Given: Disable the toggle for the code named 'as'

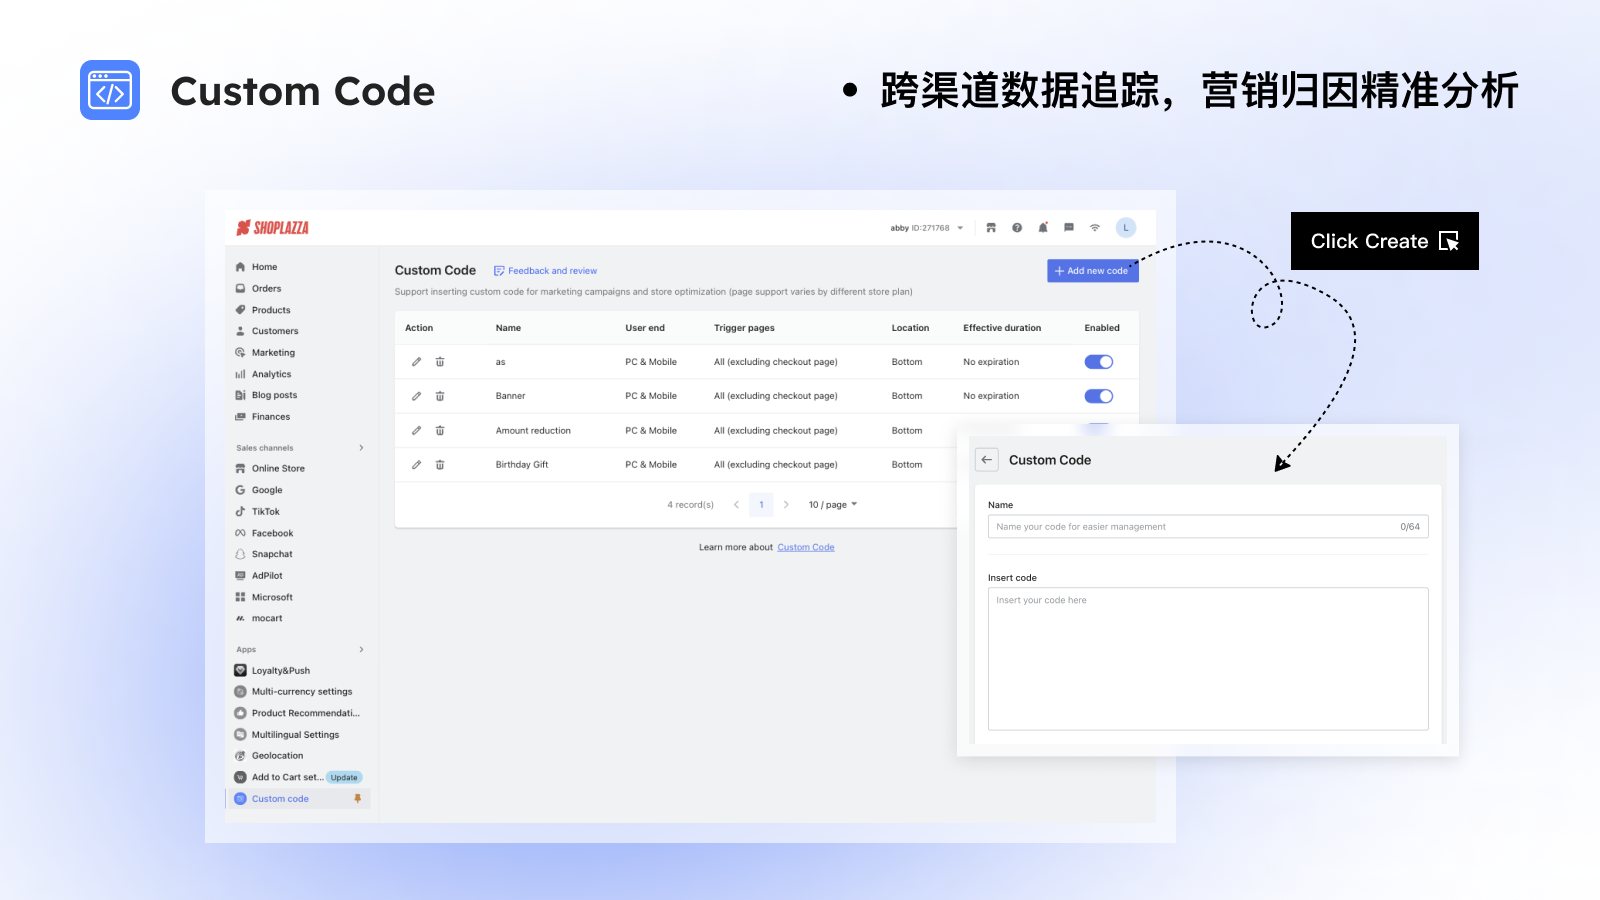Looking at the screenshot, I should [1098, 361].
